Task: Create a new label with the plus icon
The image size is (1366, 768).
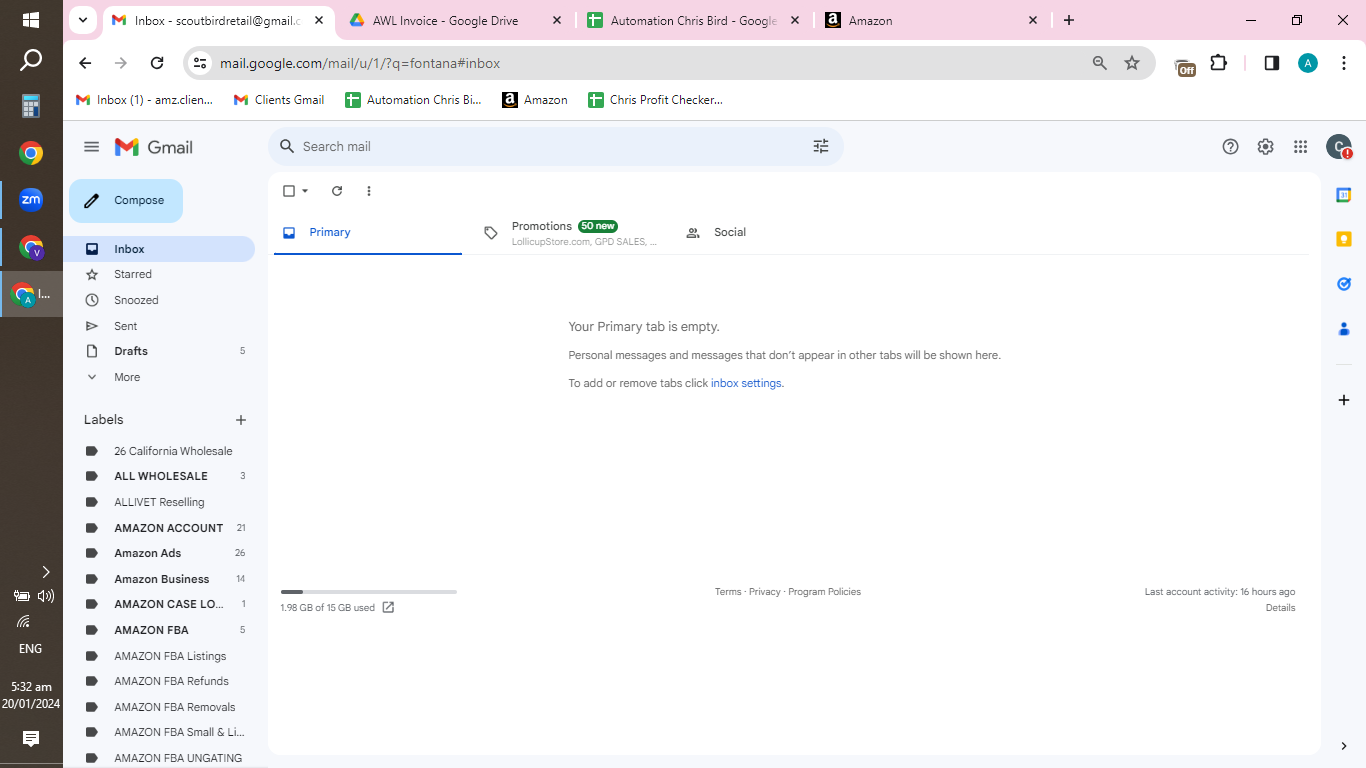Action: coord(240,420)
